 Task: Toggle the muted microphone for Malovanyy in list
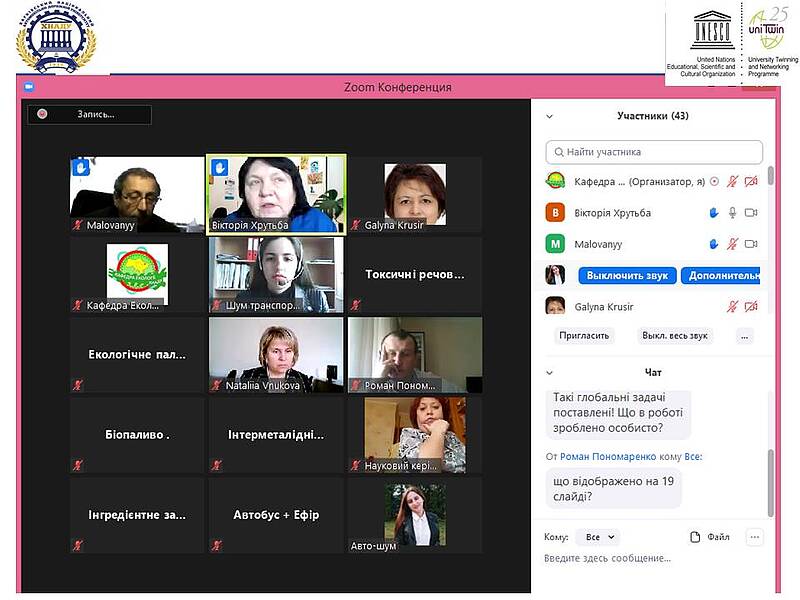click(x=732, y=244)
